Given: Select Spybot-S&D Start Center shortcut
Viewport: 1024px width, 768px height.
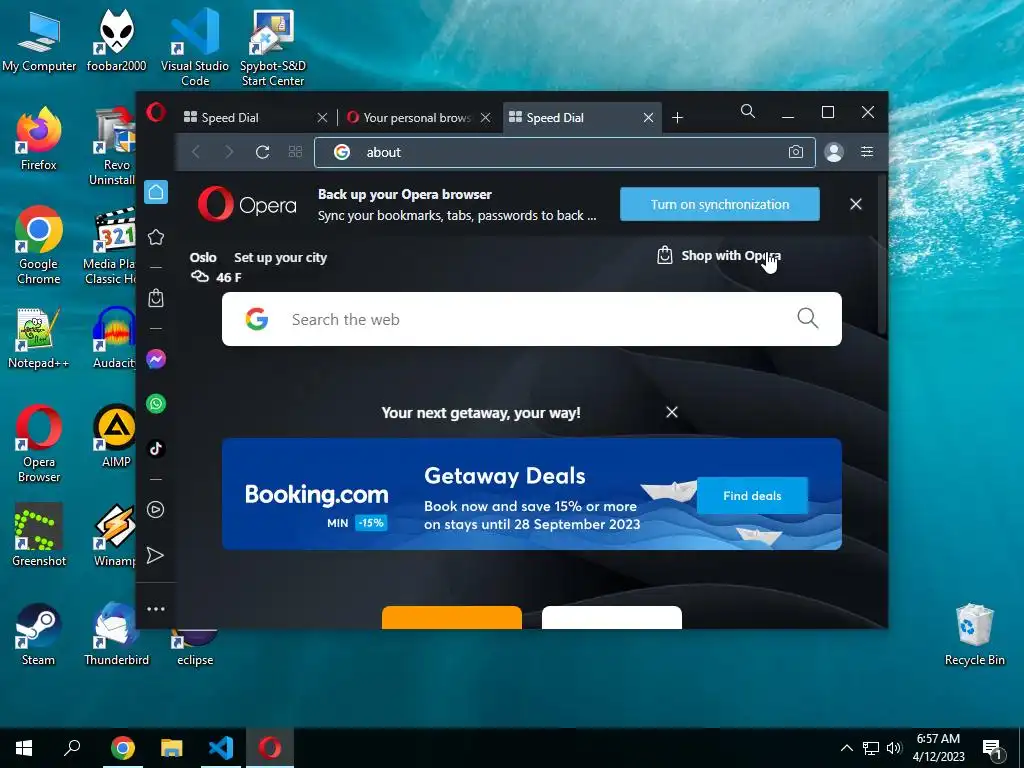Looking at the screenshot, I should (x=272, y=48).
